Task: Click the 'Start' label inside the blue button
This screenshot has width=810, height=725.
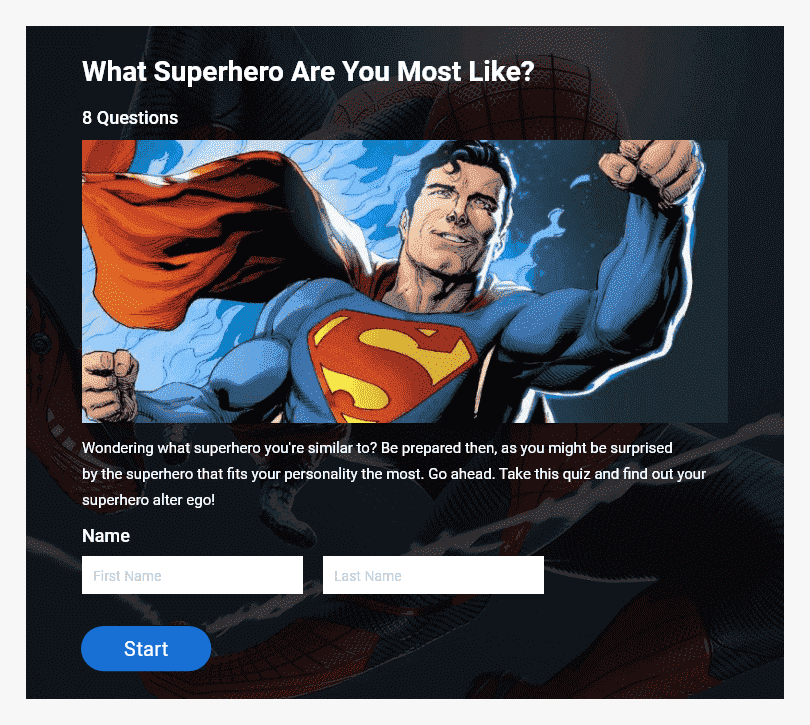Action: (x=146, y=649)
